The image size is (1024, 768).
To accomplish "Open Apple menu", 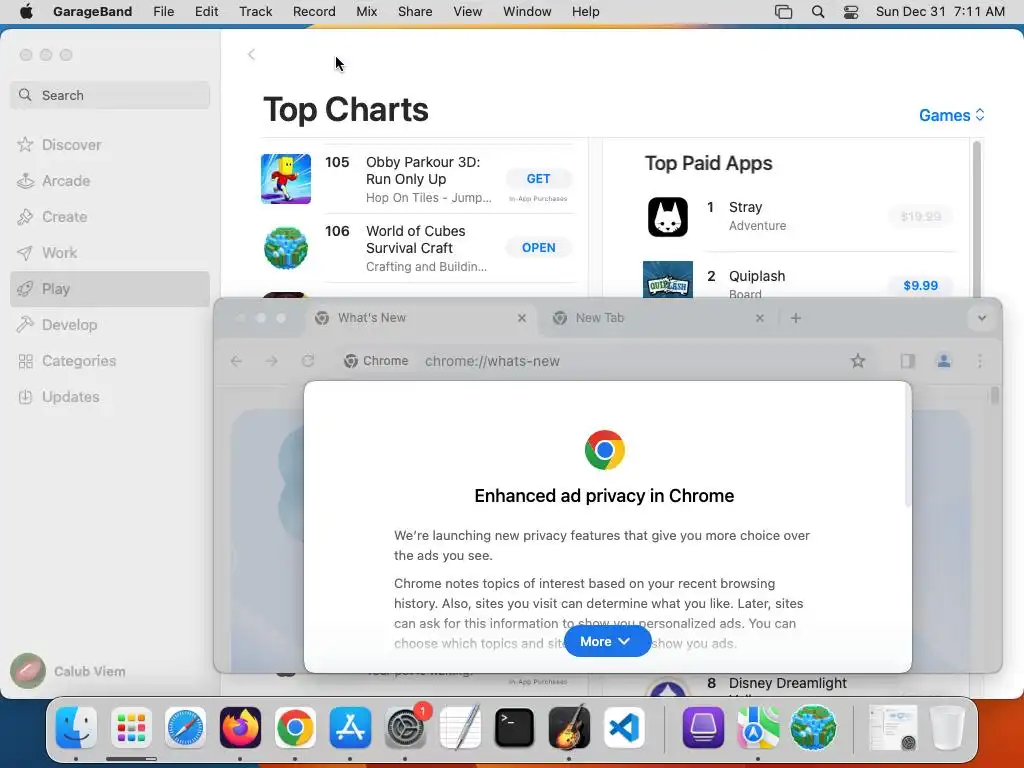I will coord(26,11).
